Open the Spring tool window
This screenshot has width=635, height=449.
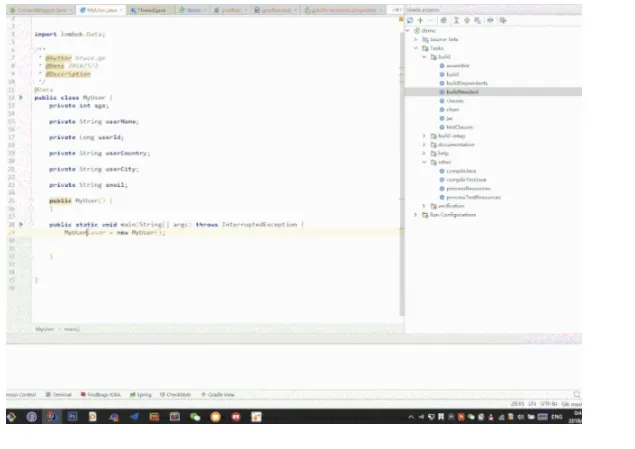coord(141,394)
